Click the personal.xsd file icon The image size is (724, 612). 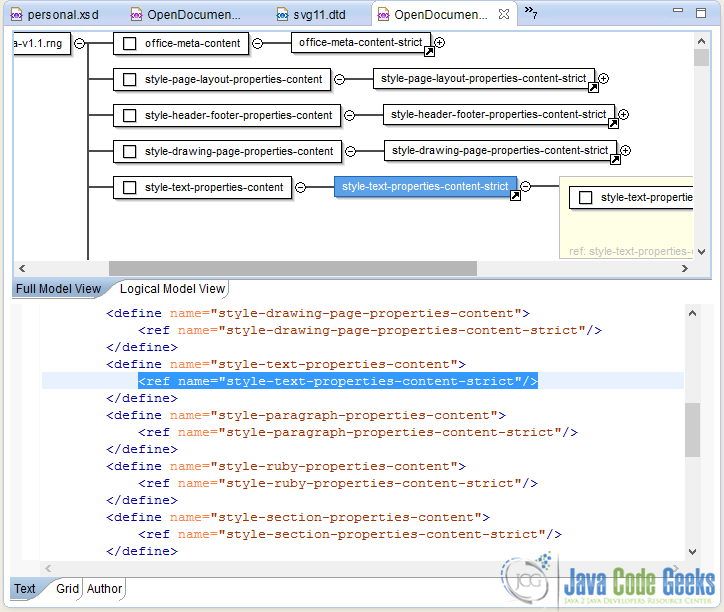click(x=16, y=15)
